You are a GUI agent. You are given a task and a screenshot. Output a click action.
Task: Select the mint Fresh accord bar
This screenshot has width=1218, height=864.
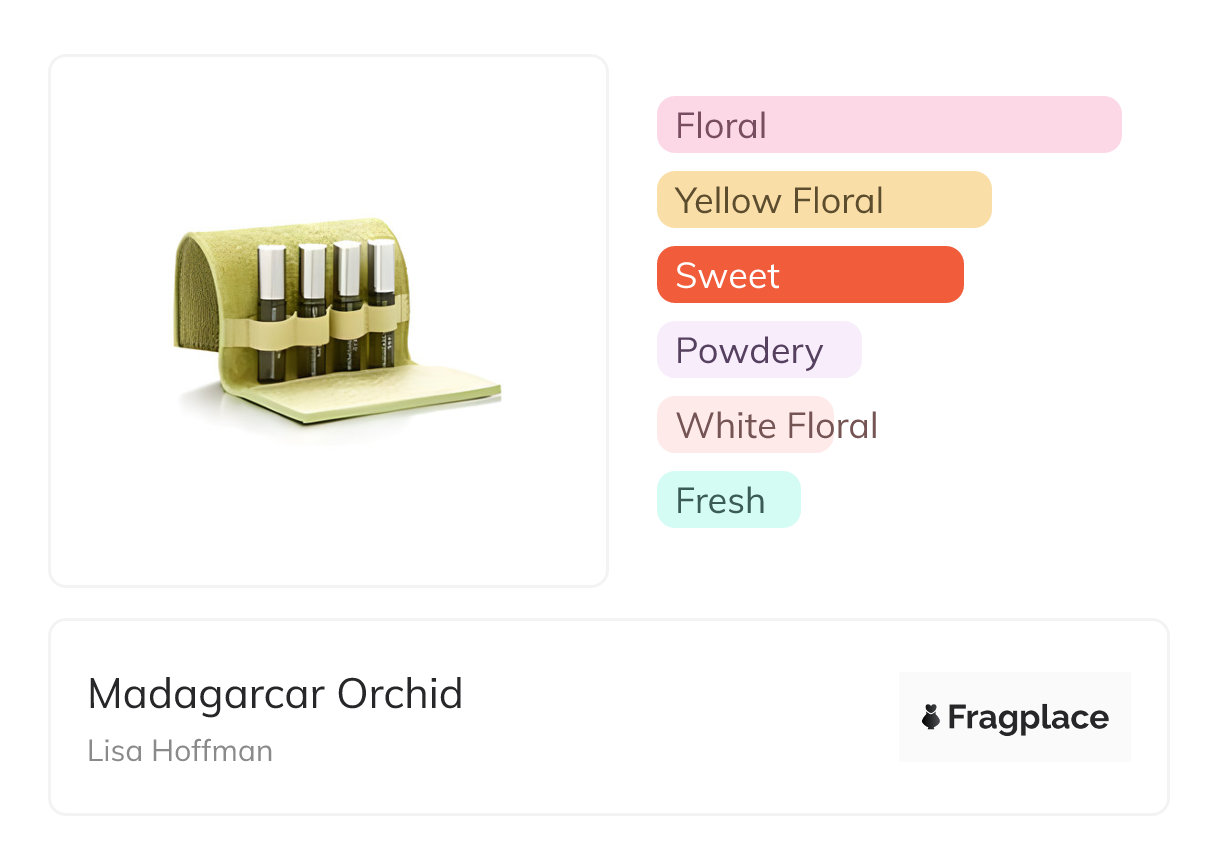point(728,500)
